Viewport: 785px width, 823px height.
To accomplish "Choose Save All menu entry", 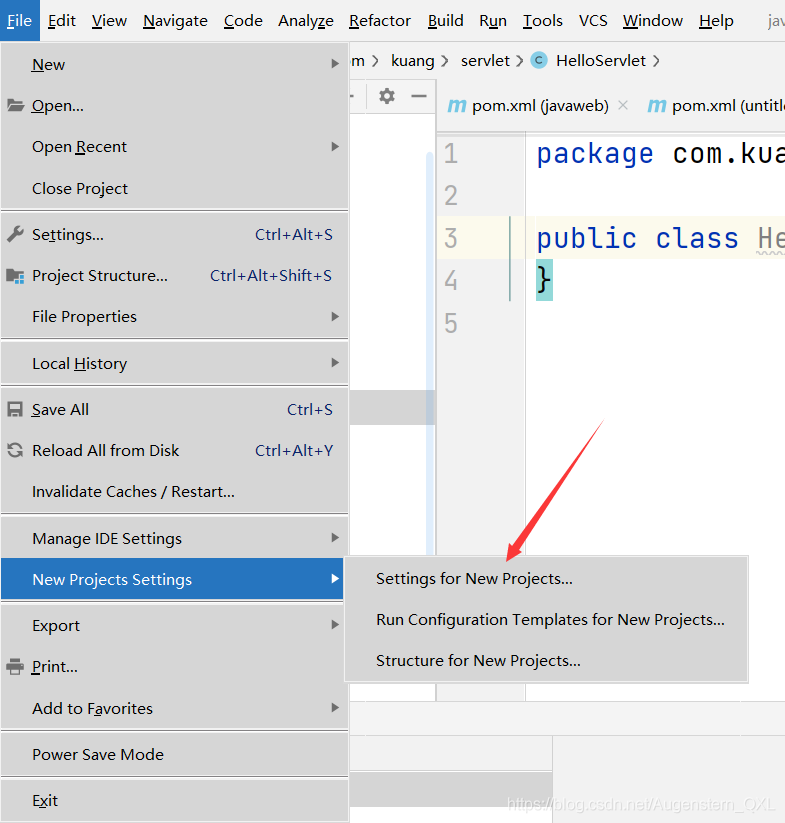I will pos(174,409).
